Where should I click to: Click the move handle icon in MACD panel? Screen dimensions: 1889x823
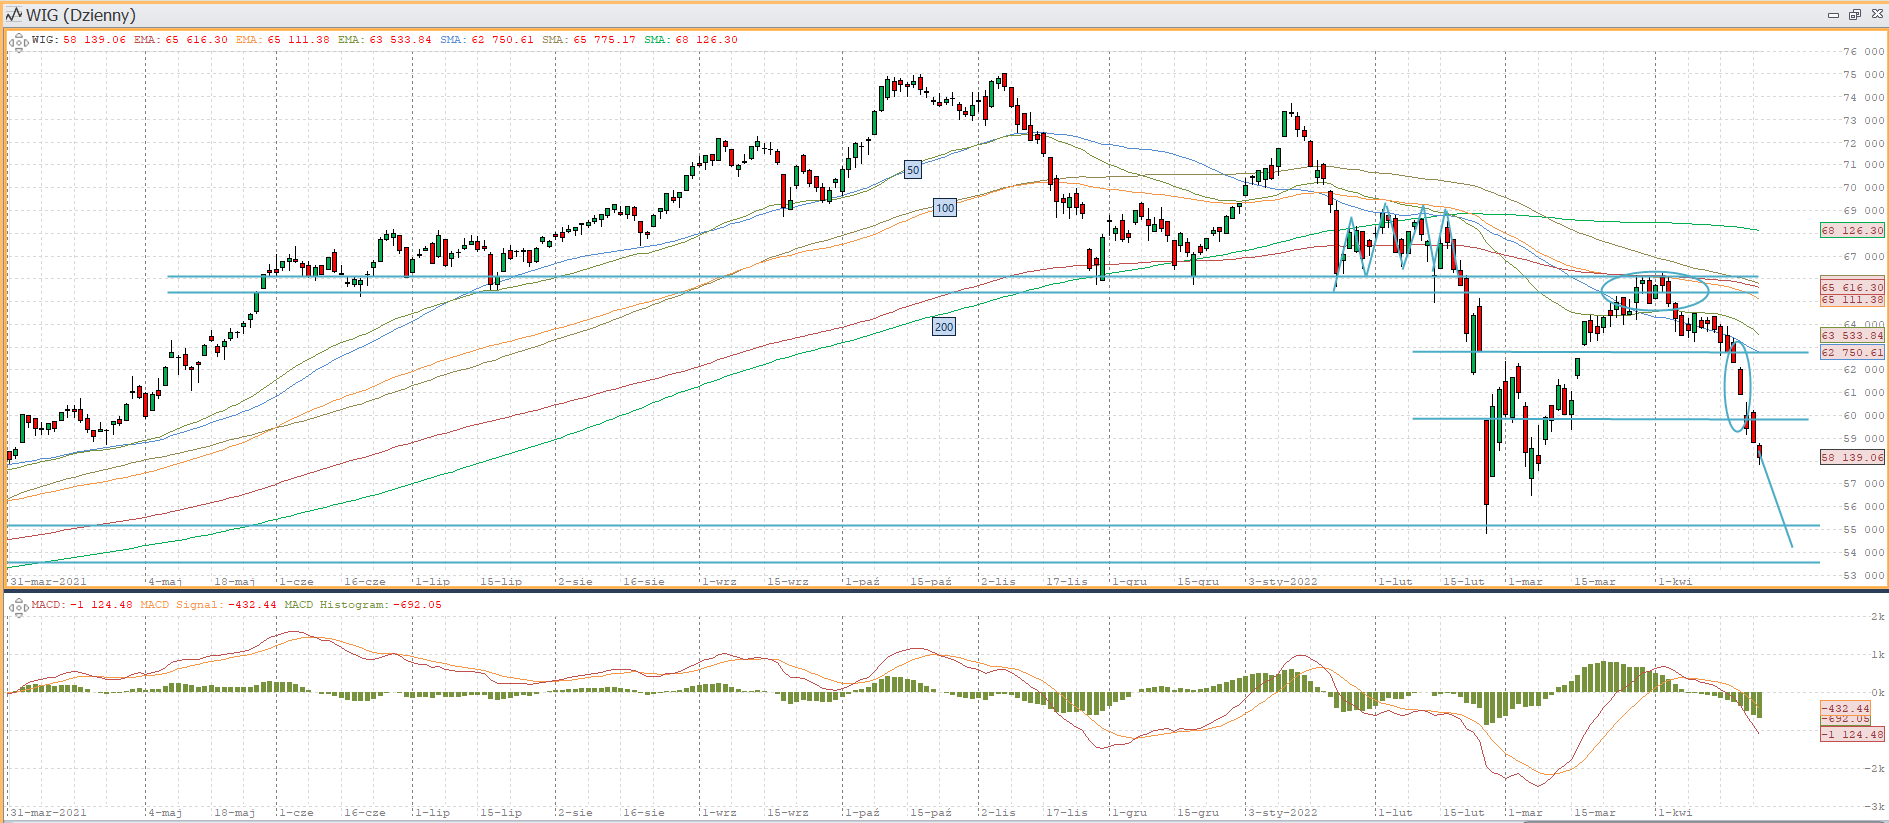(18, 607)
